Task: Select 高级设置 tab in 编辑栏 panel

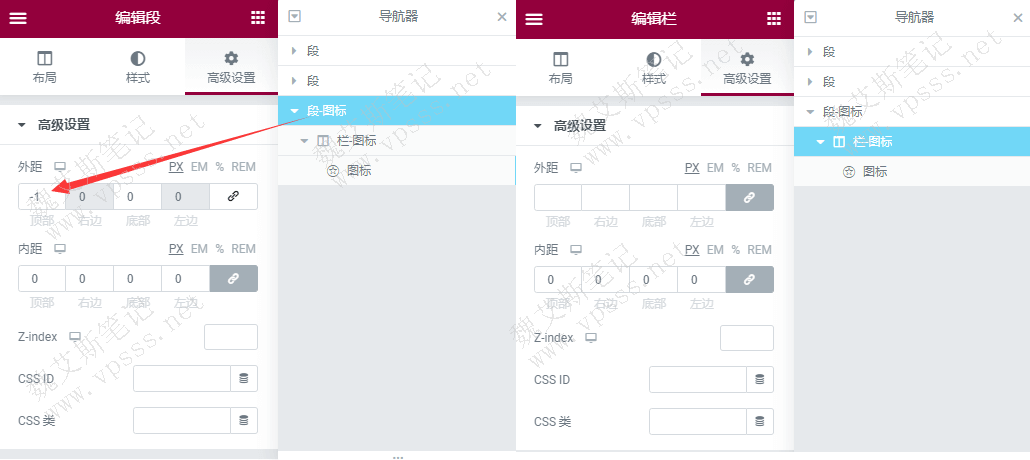Action: click(748, 68)
